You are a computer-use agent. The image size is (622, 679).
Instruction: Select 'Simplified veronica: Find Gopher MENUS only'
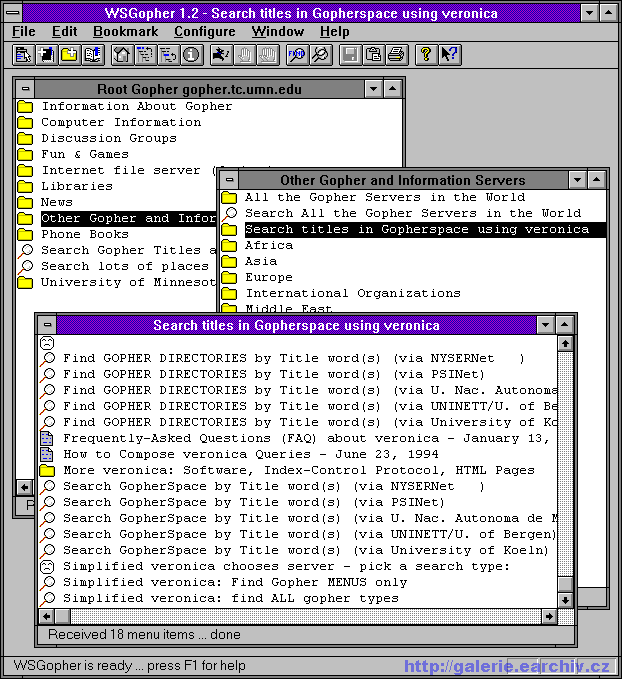tap(235, 582)
